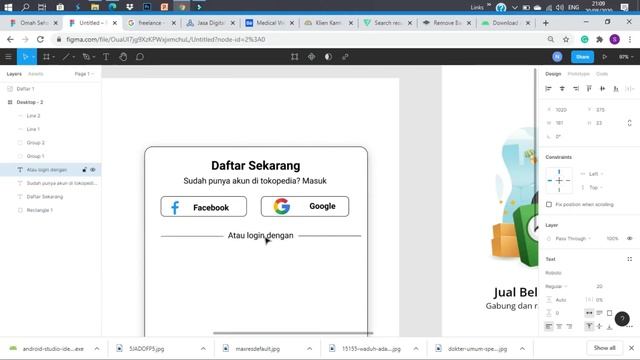Click the Present play icon
Image resolution: width=640 pixels, height=360 pixels.
tap(604, 57)
